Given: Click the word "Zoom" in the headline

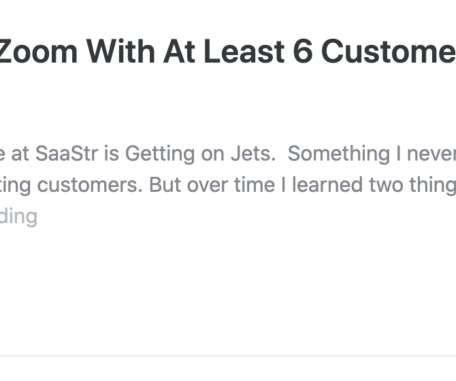Looking at the screenshot, I should click(38, 52).
